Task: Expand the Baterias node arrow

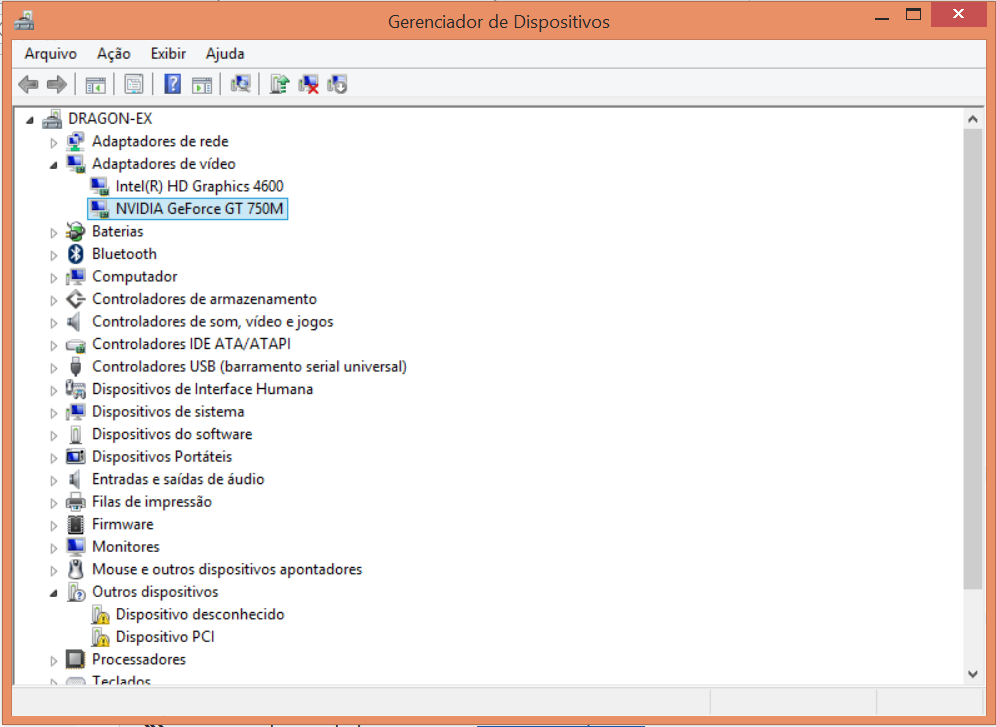Action: (54, 233)
